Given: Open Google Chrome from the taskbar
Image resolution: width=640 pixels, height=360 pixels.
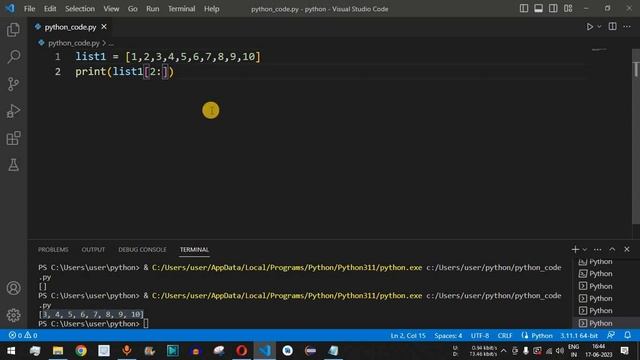Looking at the screenshot, I should point(81,351).
